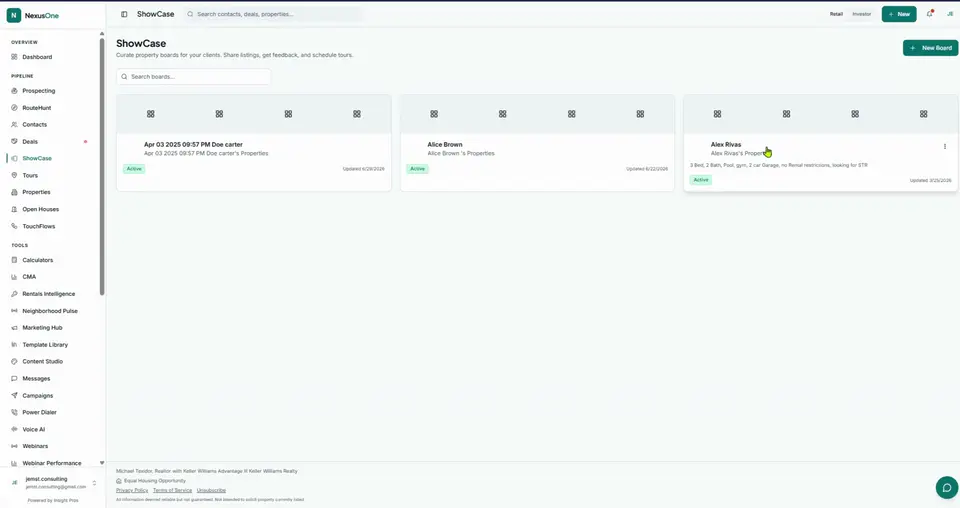Click the Deals sidebar icon
960x508 pixels.
14,141
